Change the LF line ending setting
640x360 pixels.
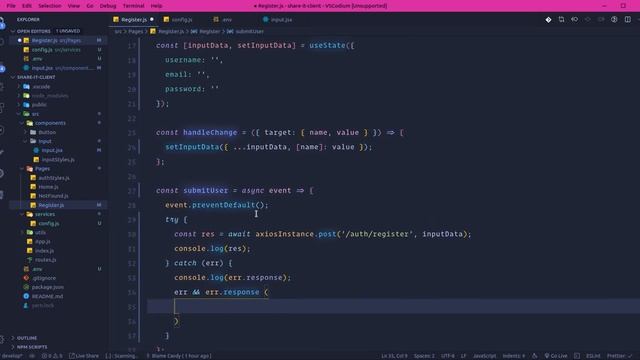[x=464, y=356]
